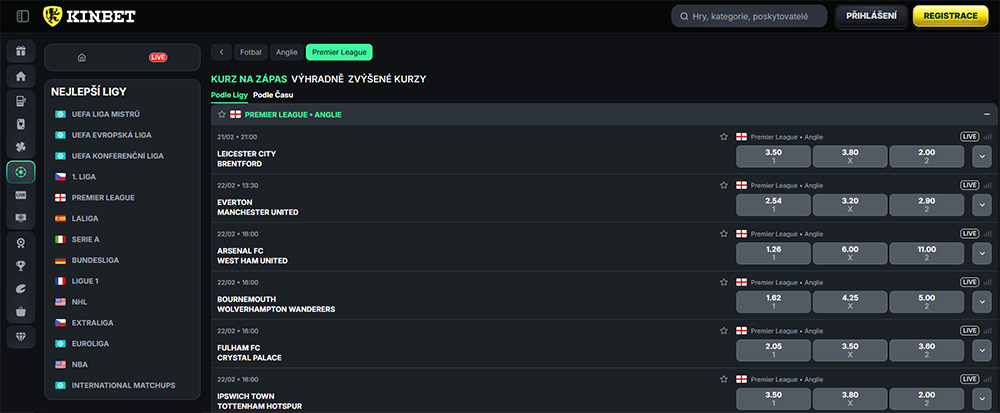This screenshot has width=1000, height=413.
Task: Select the Fotbal breadcrumb
Action: click(x=251, y=52)
